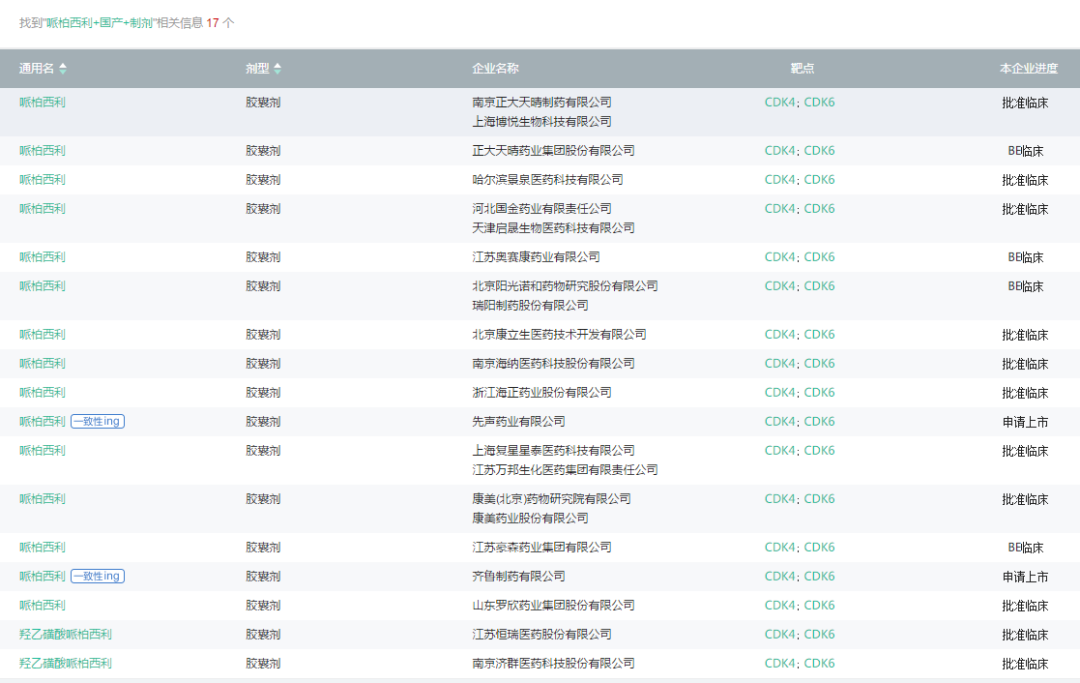Select CDK6 target in 先声药业 row
Screen dimensions: 1080x683
tap(820, 421)
